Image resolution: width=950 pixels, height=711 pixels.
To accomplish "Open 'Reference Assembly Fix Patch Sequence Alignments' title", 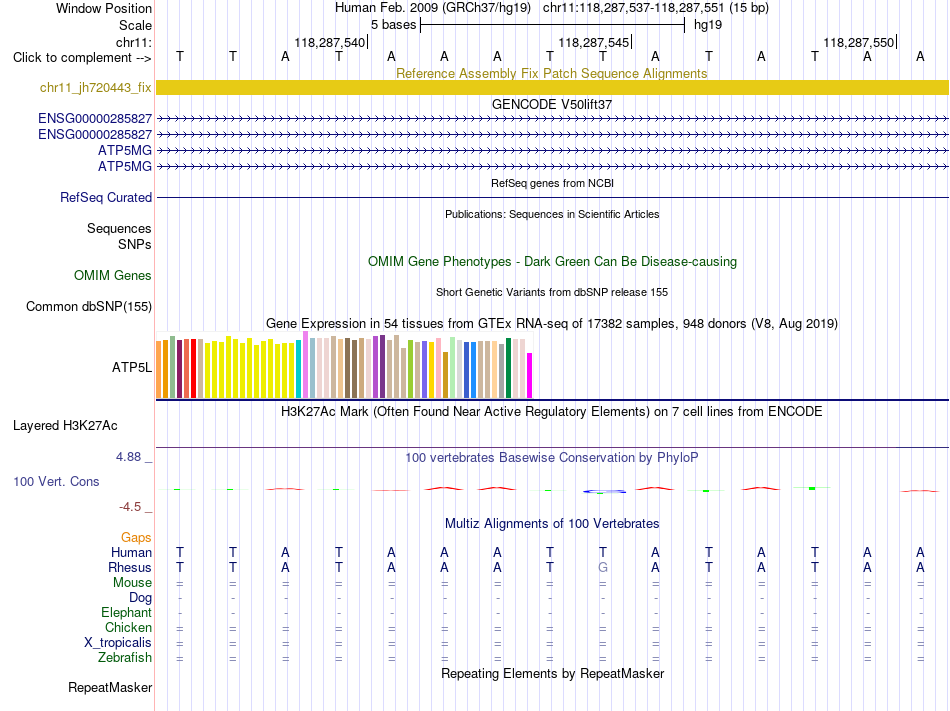I will (x=551, y=73).
